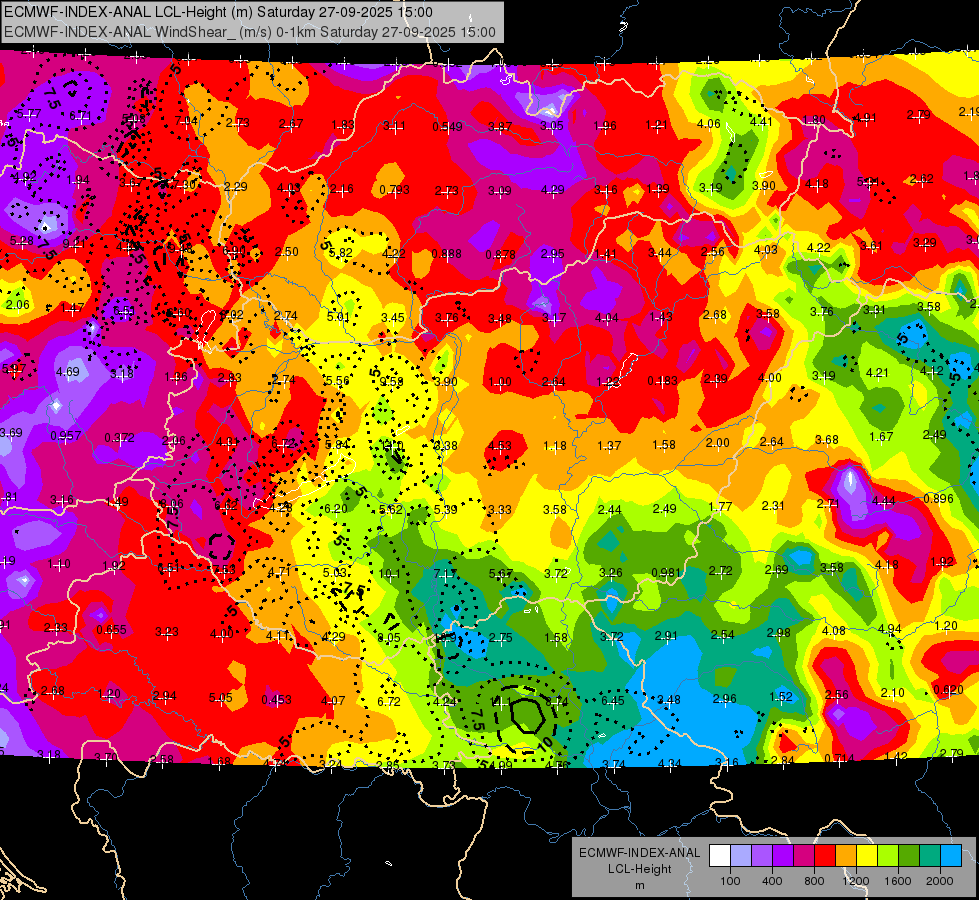
Task: Select the magenta legend swatch
Action: click(804, 856)
